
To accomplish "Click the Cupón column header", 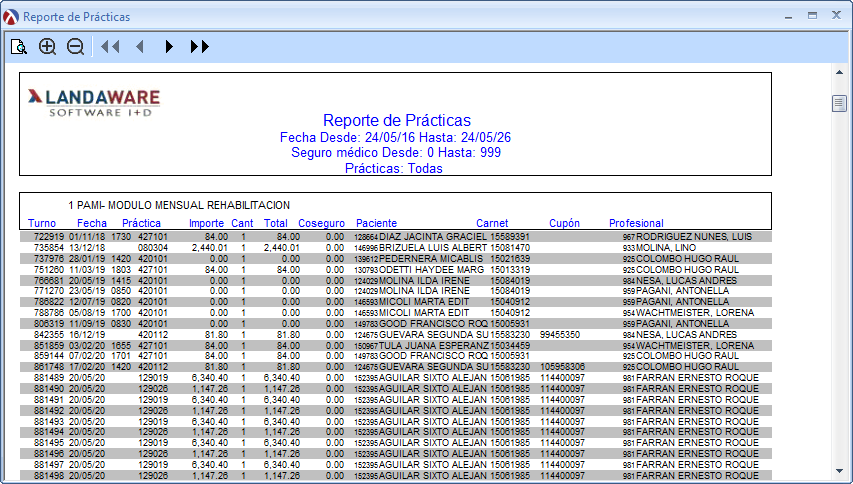I will point(564,223).
